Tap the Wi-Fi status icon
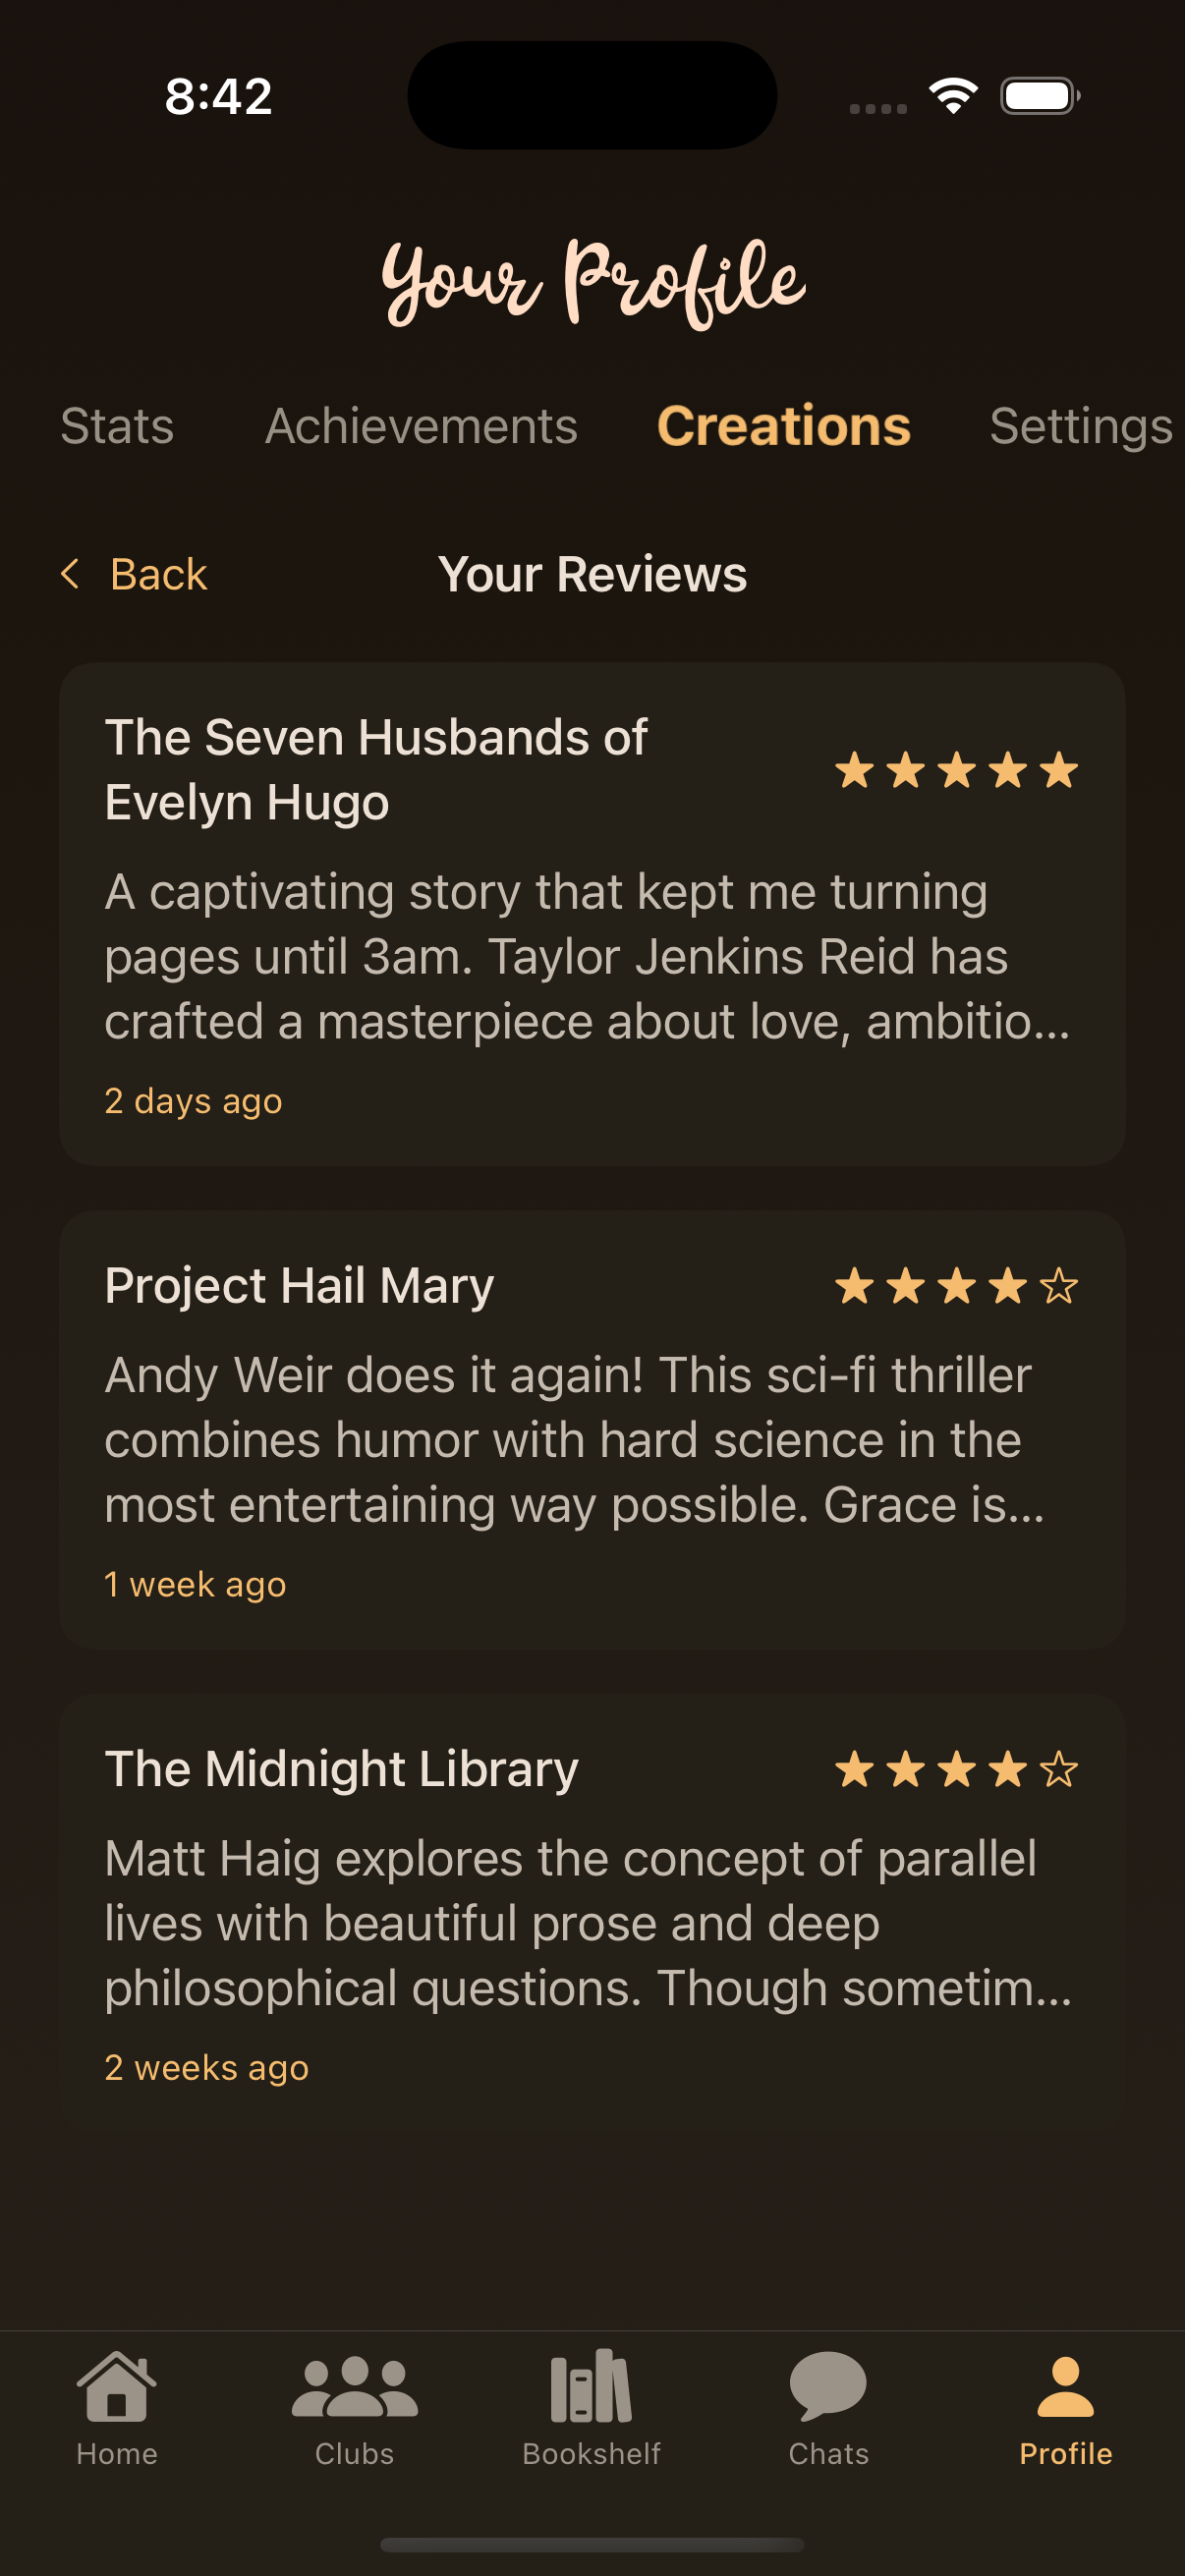1185x2576 pixels. (x=953, y=96)
